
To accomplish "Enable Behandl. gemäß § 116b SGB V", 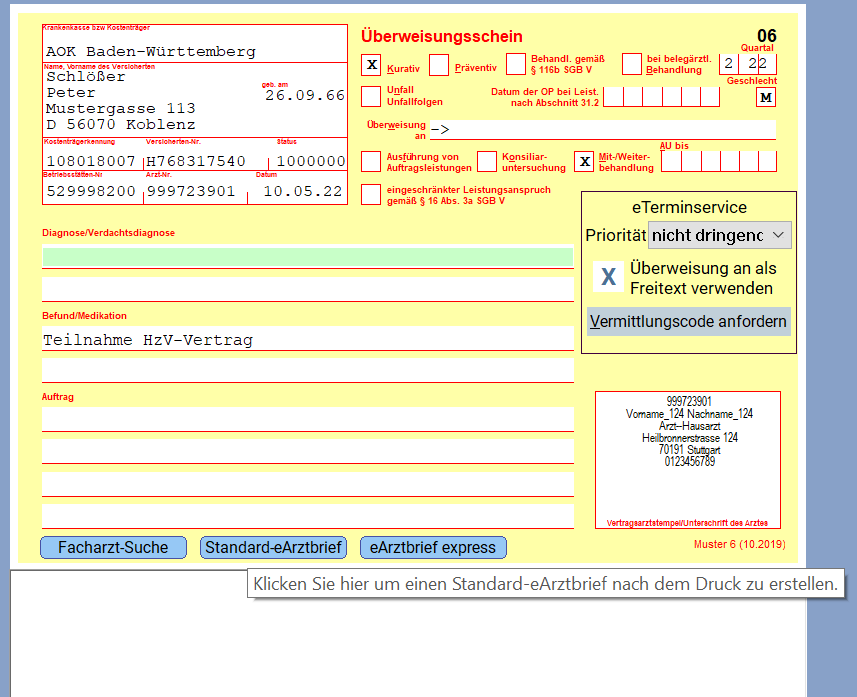I will coord(517,64).
